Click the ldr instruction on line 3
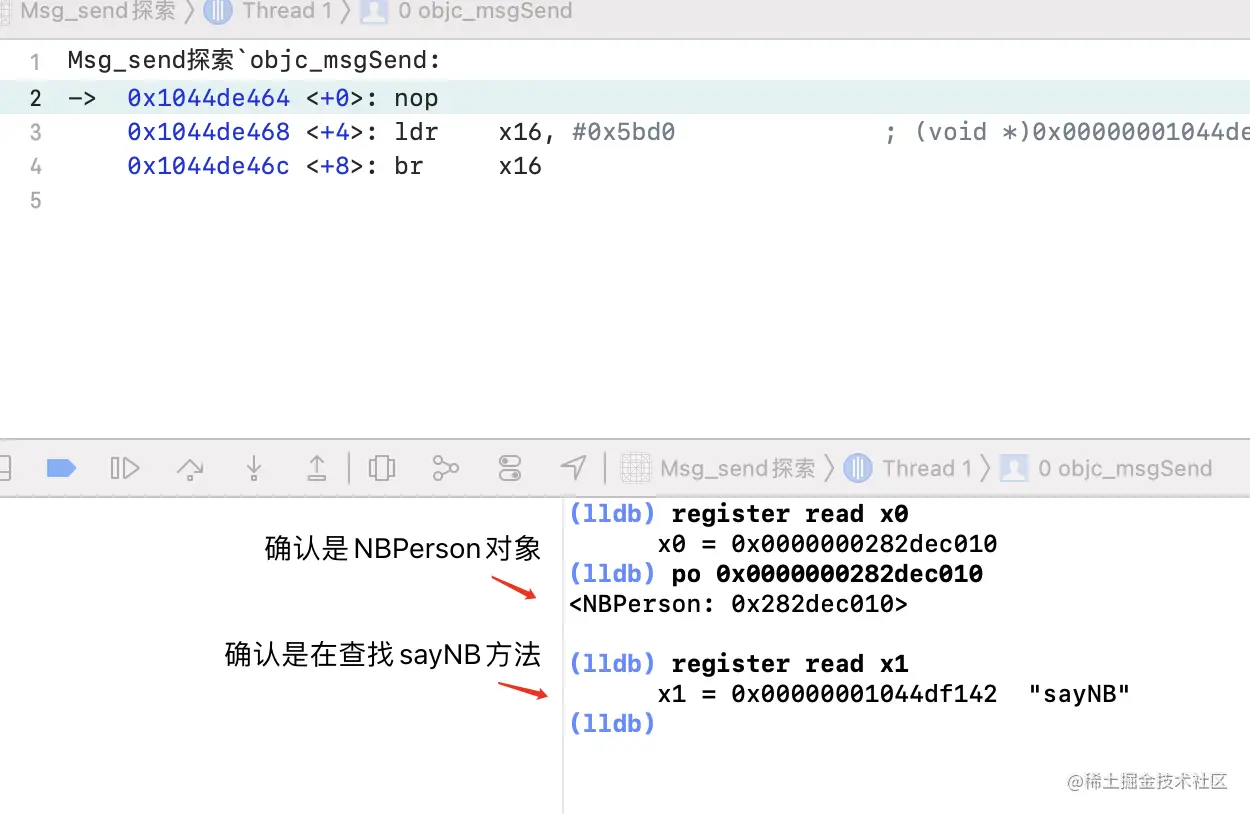This screenshot has width=1250, height=814. pos(416,132)
